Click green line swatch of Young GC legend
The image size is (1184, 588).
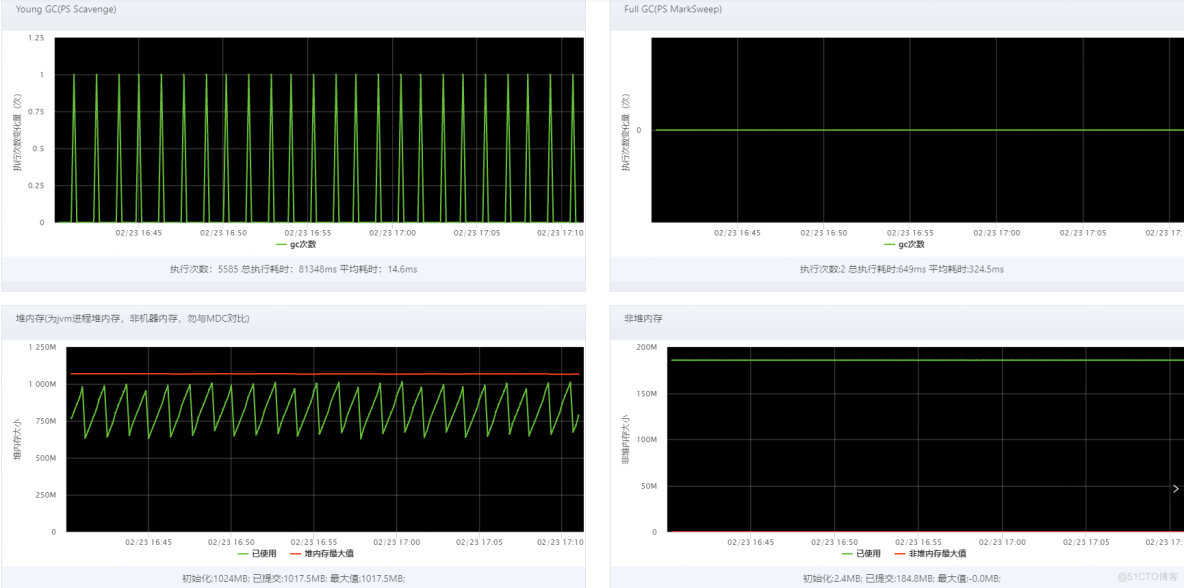tap(281, 244)
